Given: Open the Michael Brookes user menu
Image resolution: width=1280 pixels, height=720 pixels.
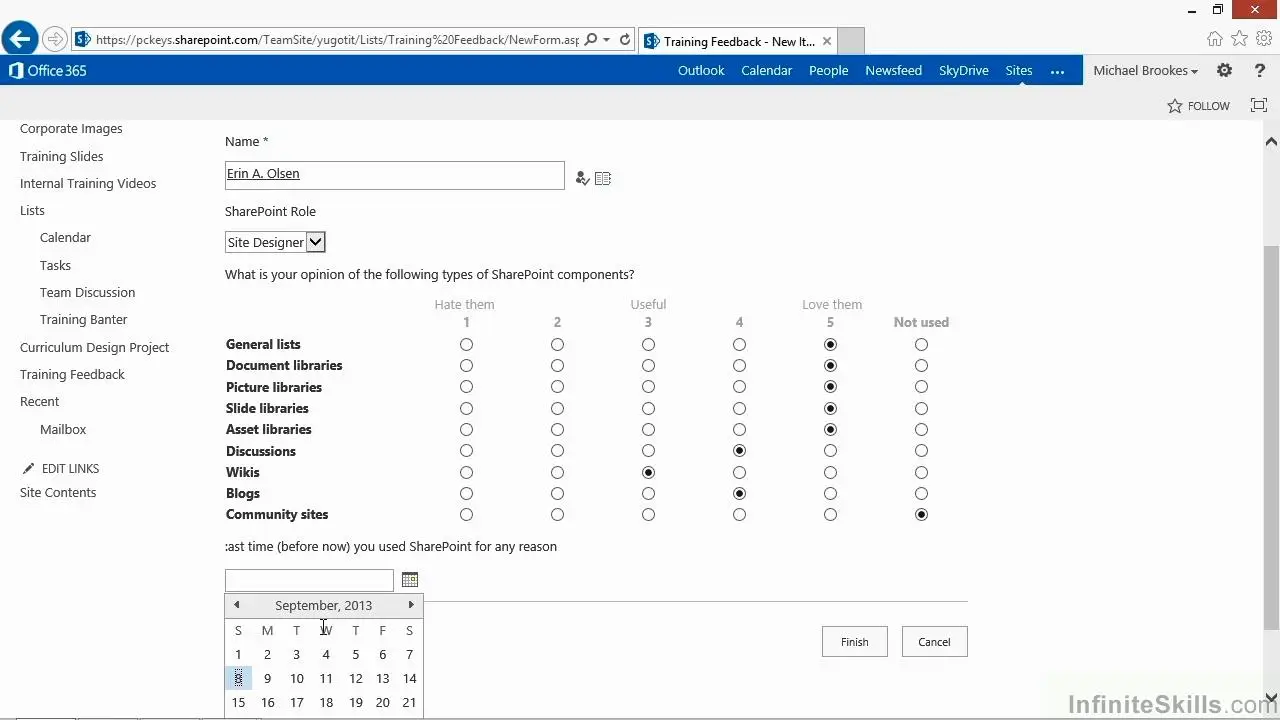Looking at the screenshot, I should coord(1145,70).
